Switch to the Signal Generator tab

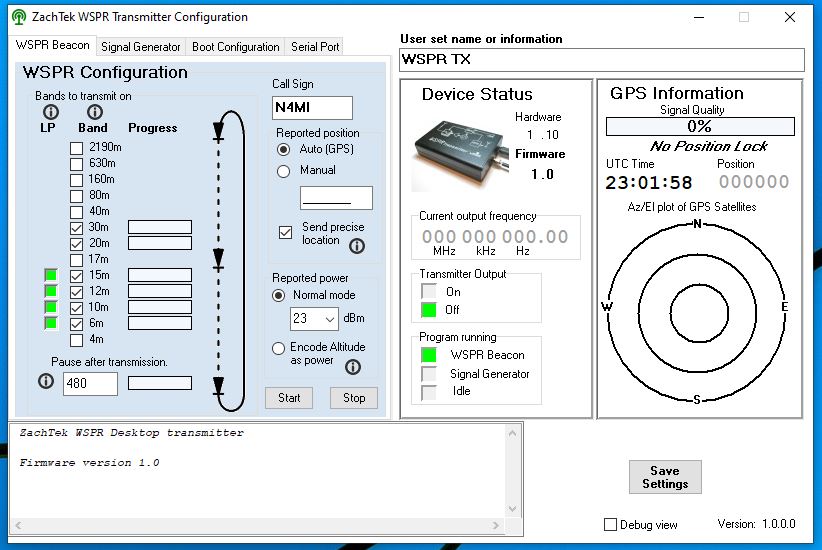click(x=140, y=47)
